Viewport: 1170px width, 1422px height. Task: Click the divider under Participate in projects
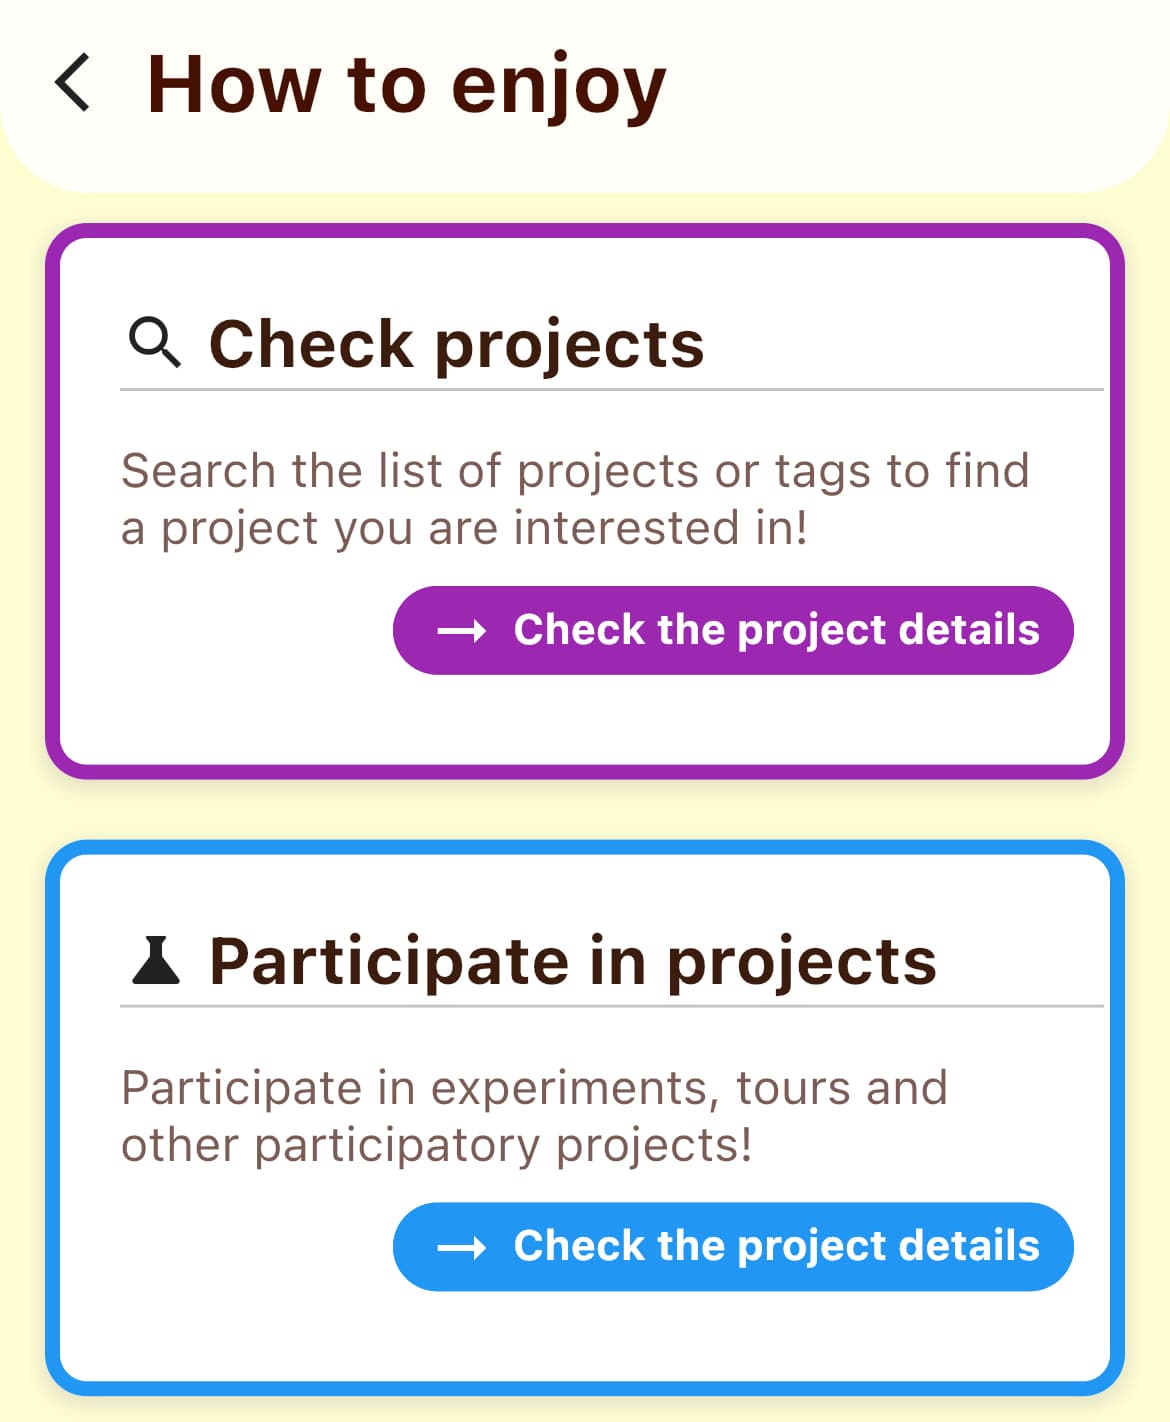click(611, 1005)
